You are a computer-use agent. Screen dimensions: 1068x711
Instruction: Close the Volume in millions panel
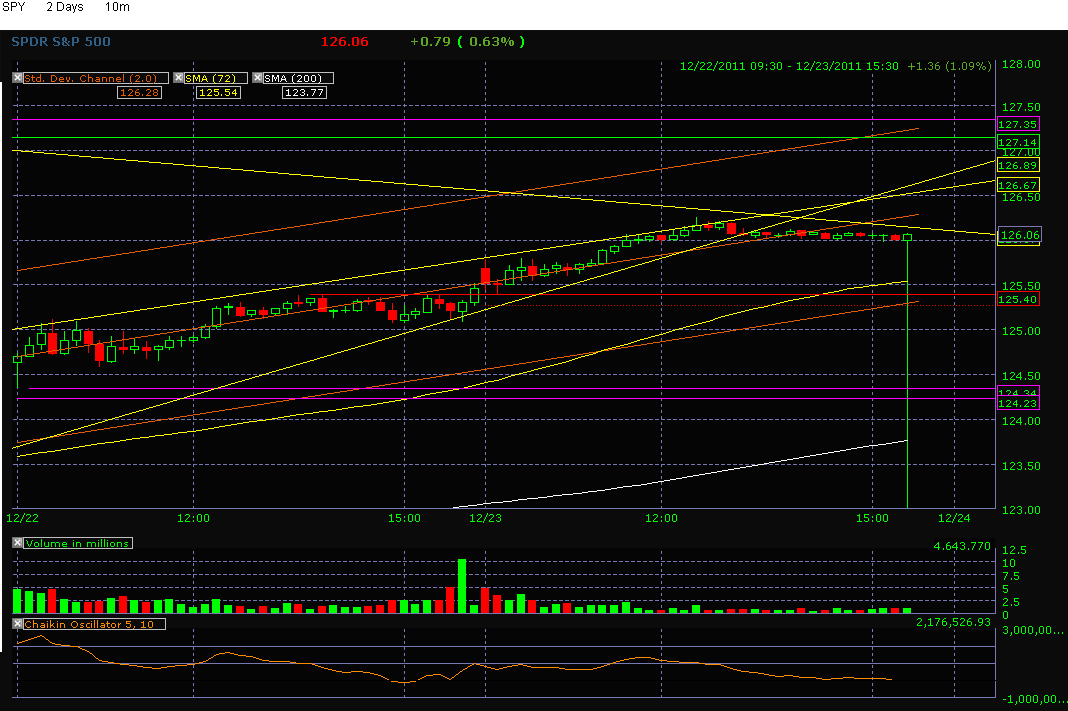(18, 543)
